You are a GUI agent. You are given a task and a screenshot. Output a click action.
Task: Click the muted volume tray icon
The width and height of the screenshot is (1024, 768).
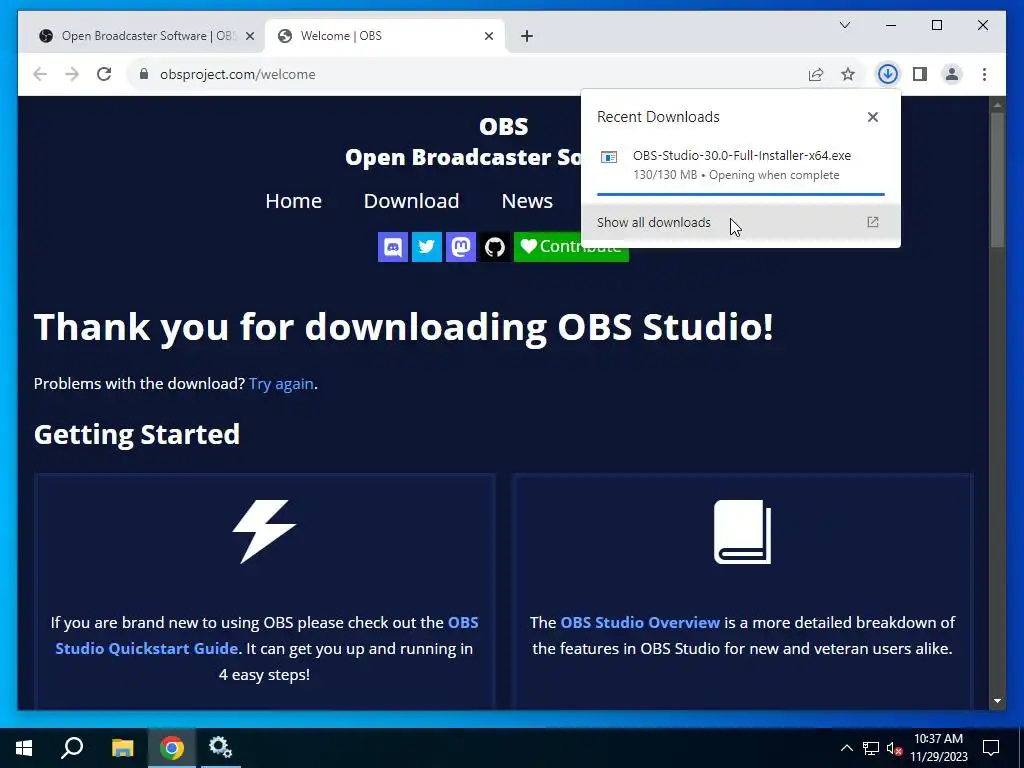point(894,748)
